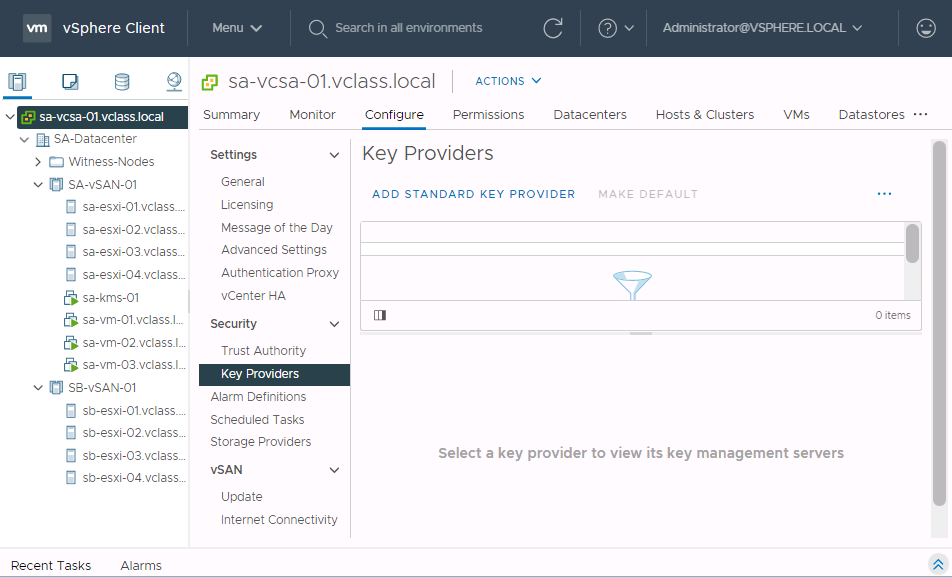Open the Networking inventory view icon
Screen dimensions: 952x577
point(174,82)
